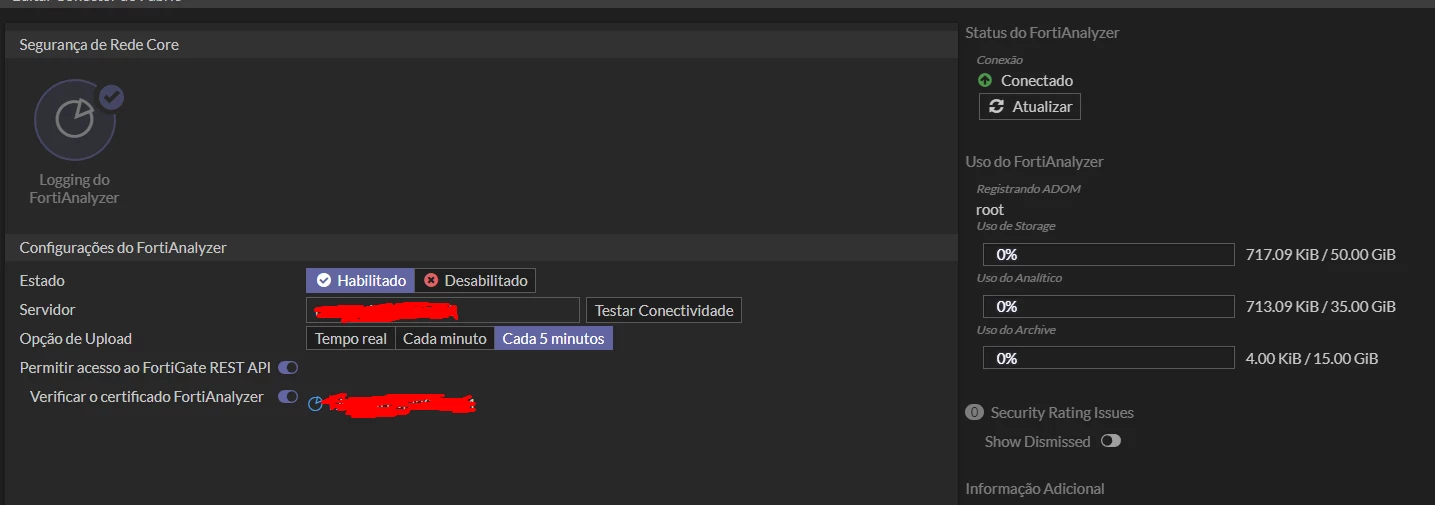Viewport: 1435px width, 505px height.
Task: Click the clock icon beside the certificate
Action: [x=315, y=404]
